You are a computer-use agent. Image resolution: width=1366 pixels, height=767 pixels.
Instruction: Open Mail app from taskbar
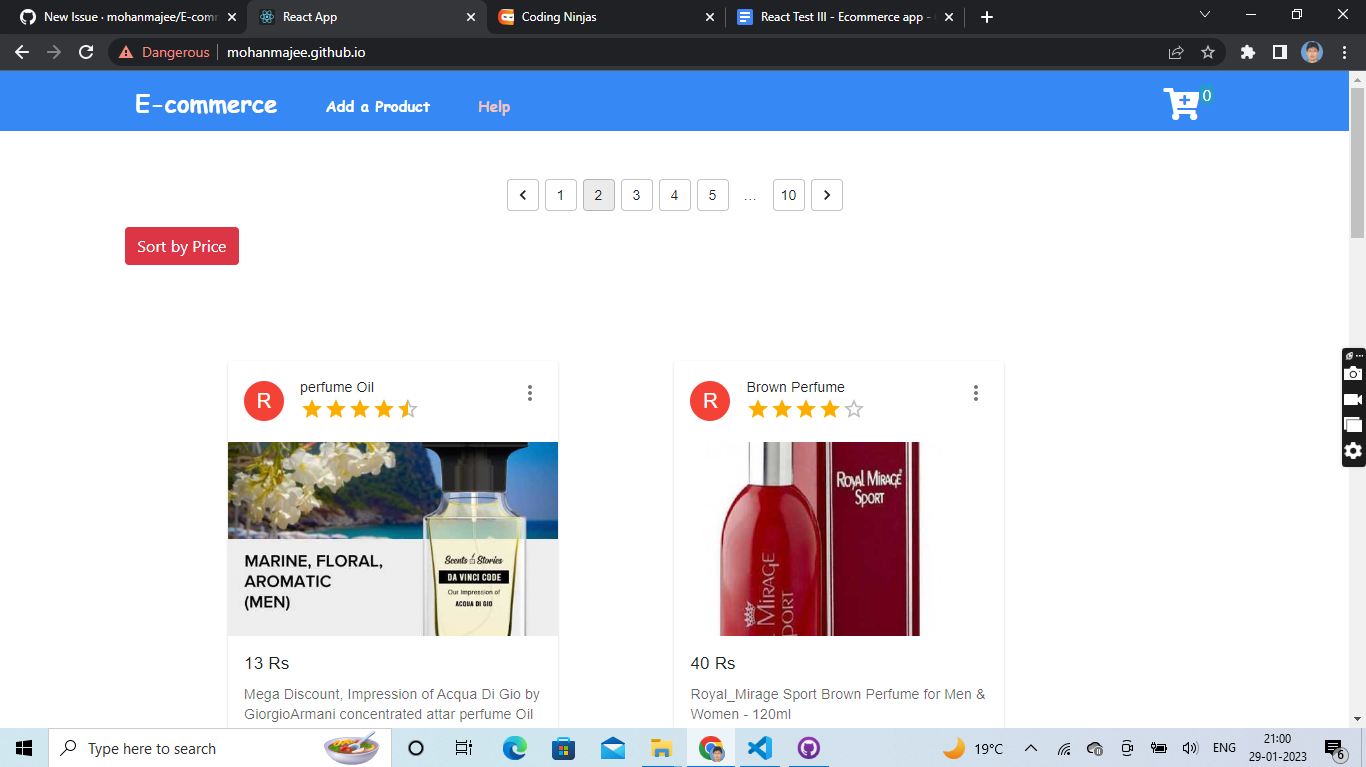pos(612,748)
